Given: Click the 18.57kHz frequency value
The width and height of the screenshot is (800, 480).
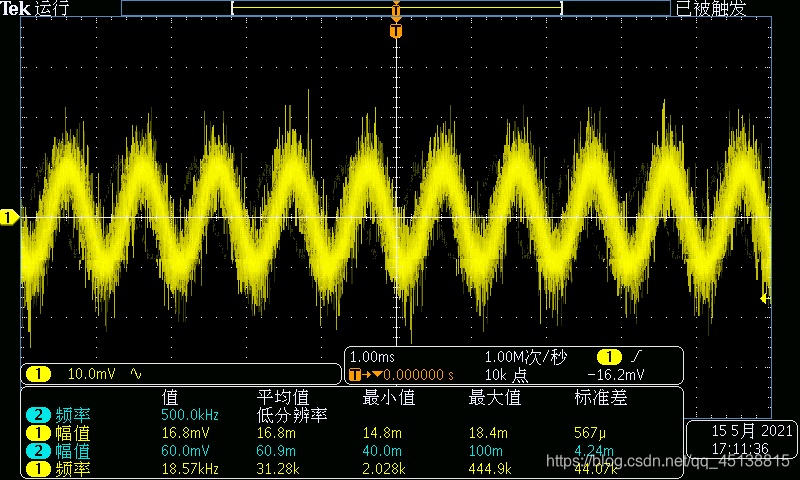Looking at the screenshot, I should point(190,469).
